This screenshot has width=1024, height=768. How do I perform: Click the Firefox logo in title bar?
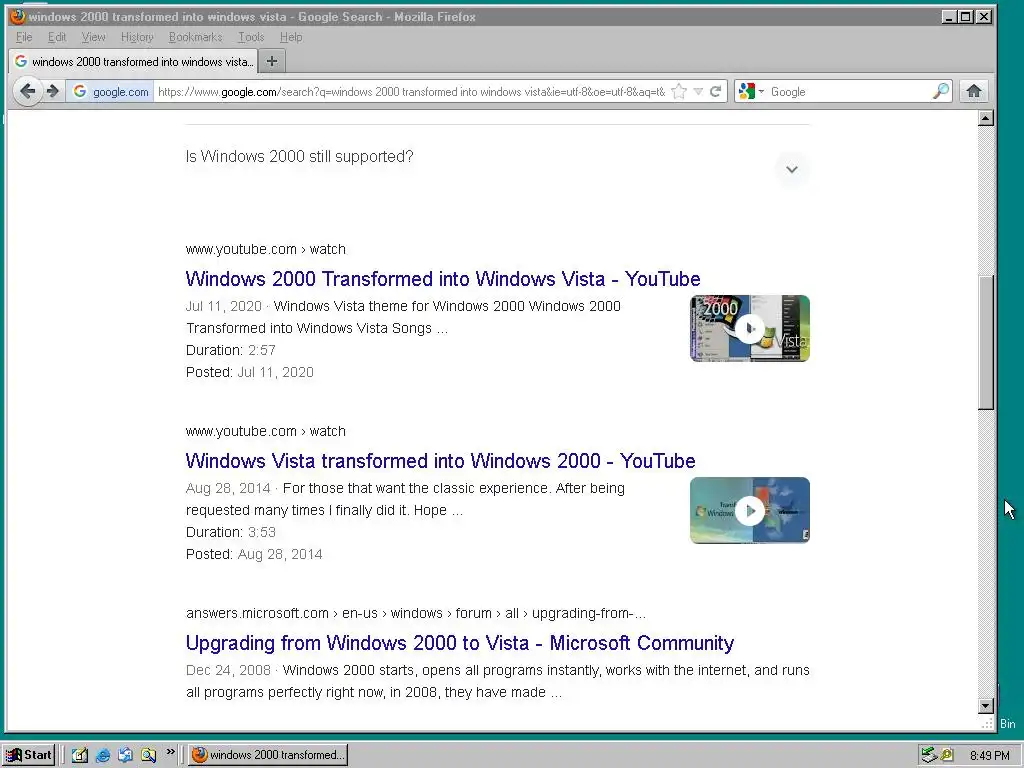17,16
